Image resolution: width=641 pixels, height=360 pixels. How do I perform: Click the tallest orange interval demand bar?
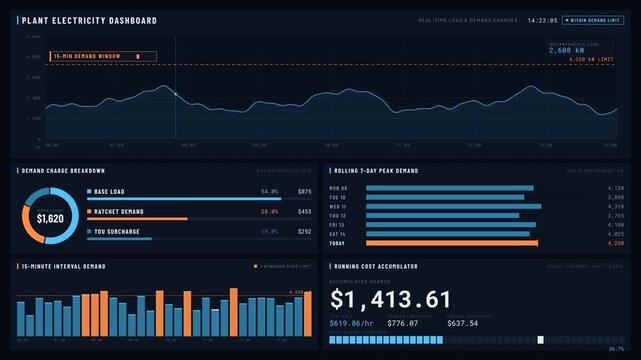(x=234, y=312)
